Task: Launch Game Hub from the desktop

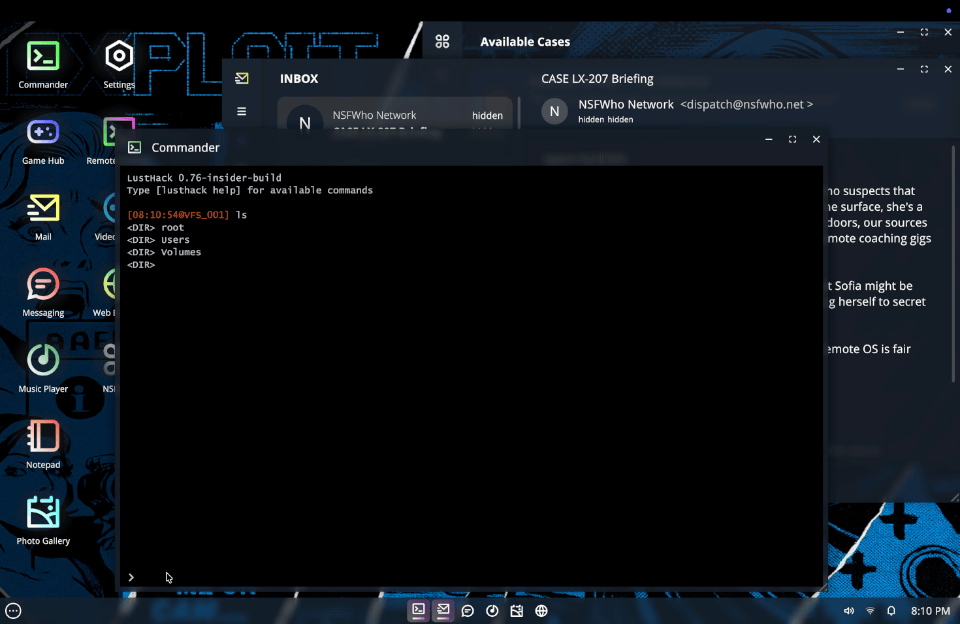Action: 43,141
